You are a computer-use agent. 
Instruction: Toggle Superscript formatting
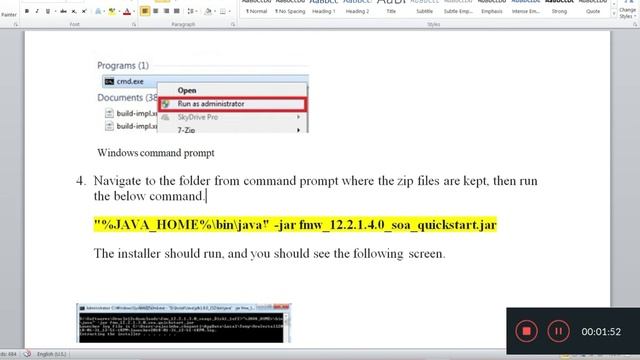84,11
